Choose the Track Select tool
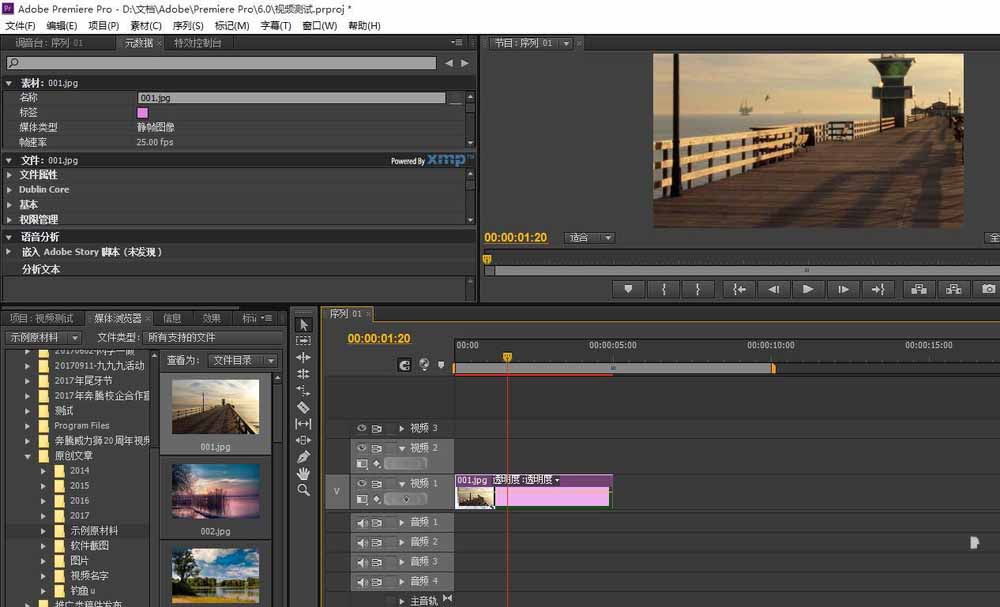This screenshot has width=1000, height=607. coord(304,341)
